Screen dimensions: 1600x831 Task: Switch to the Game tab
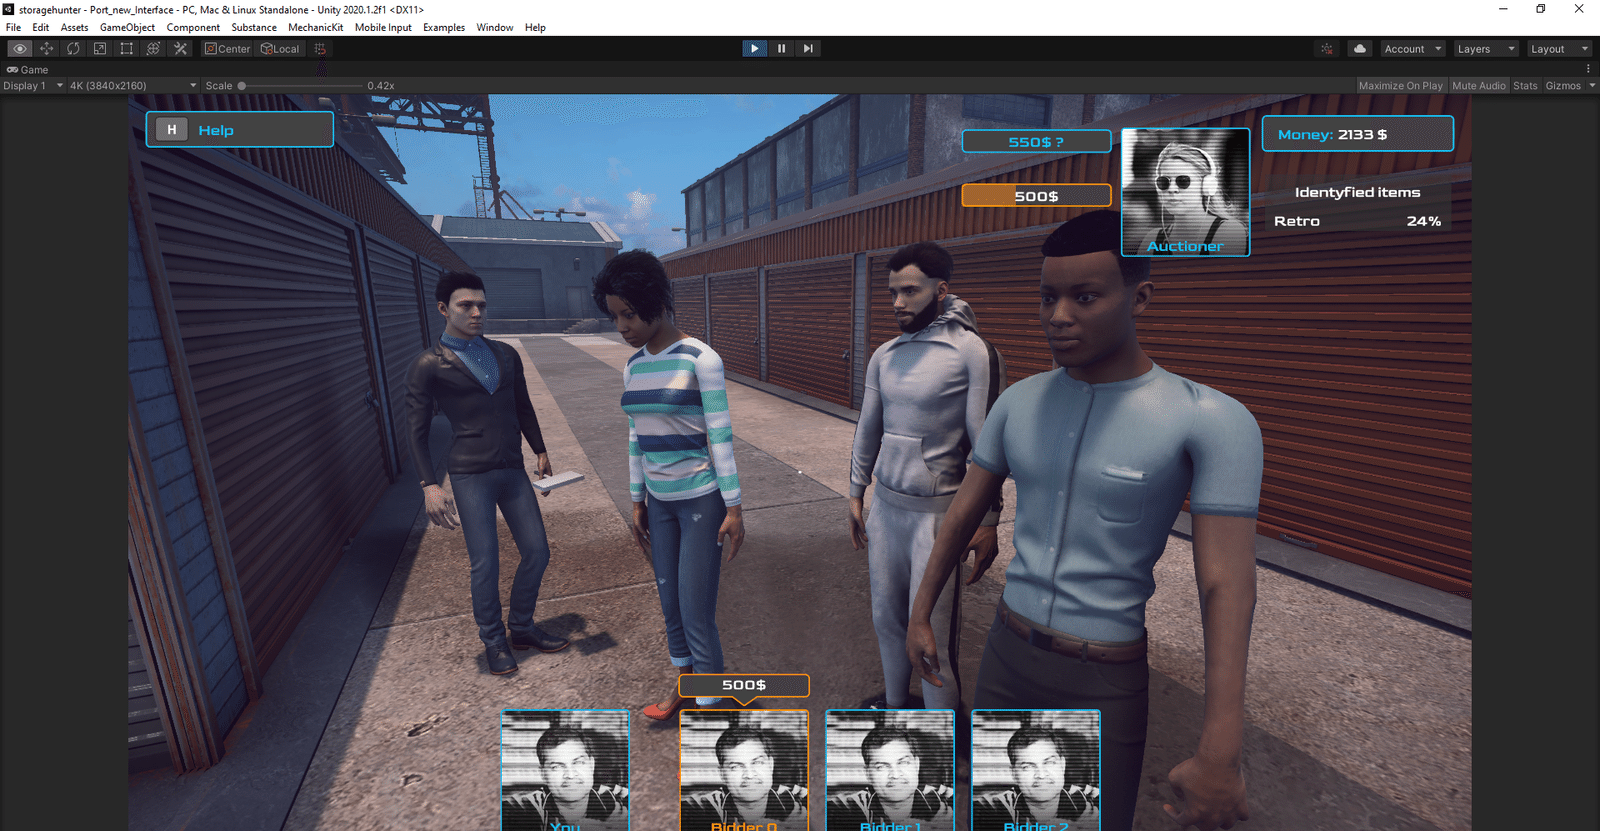pyautogui.click(x=28, y=70)
